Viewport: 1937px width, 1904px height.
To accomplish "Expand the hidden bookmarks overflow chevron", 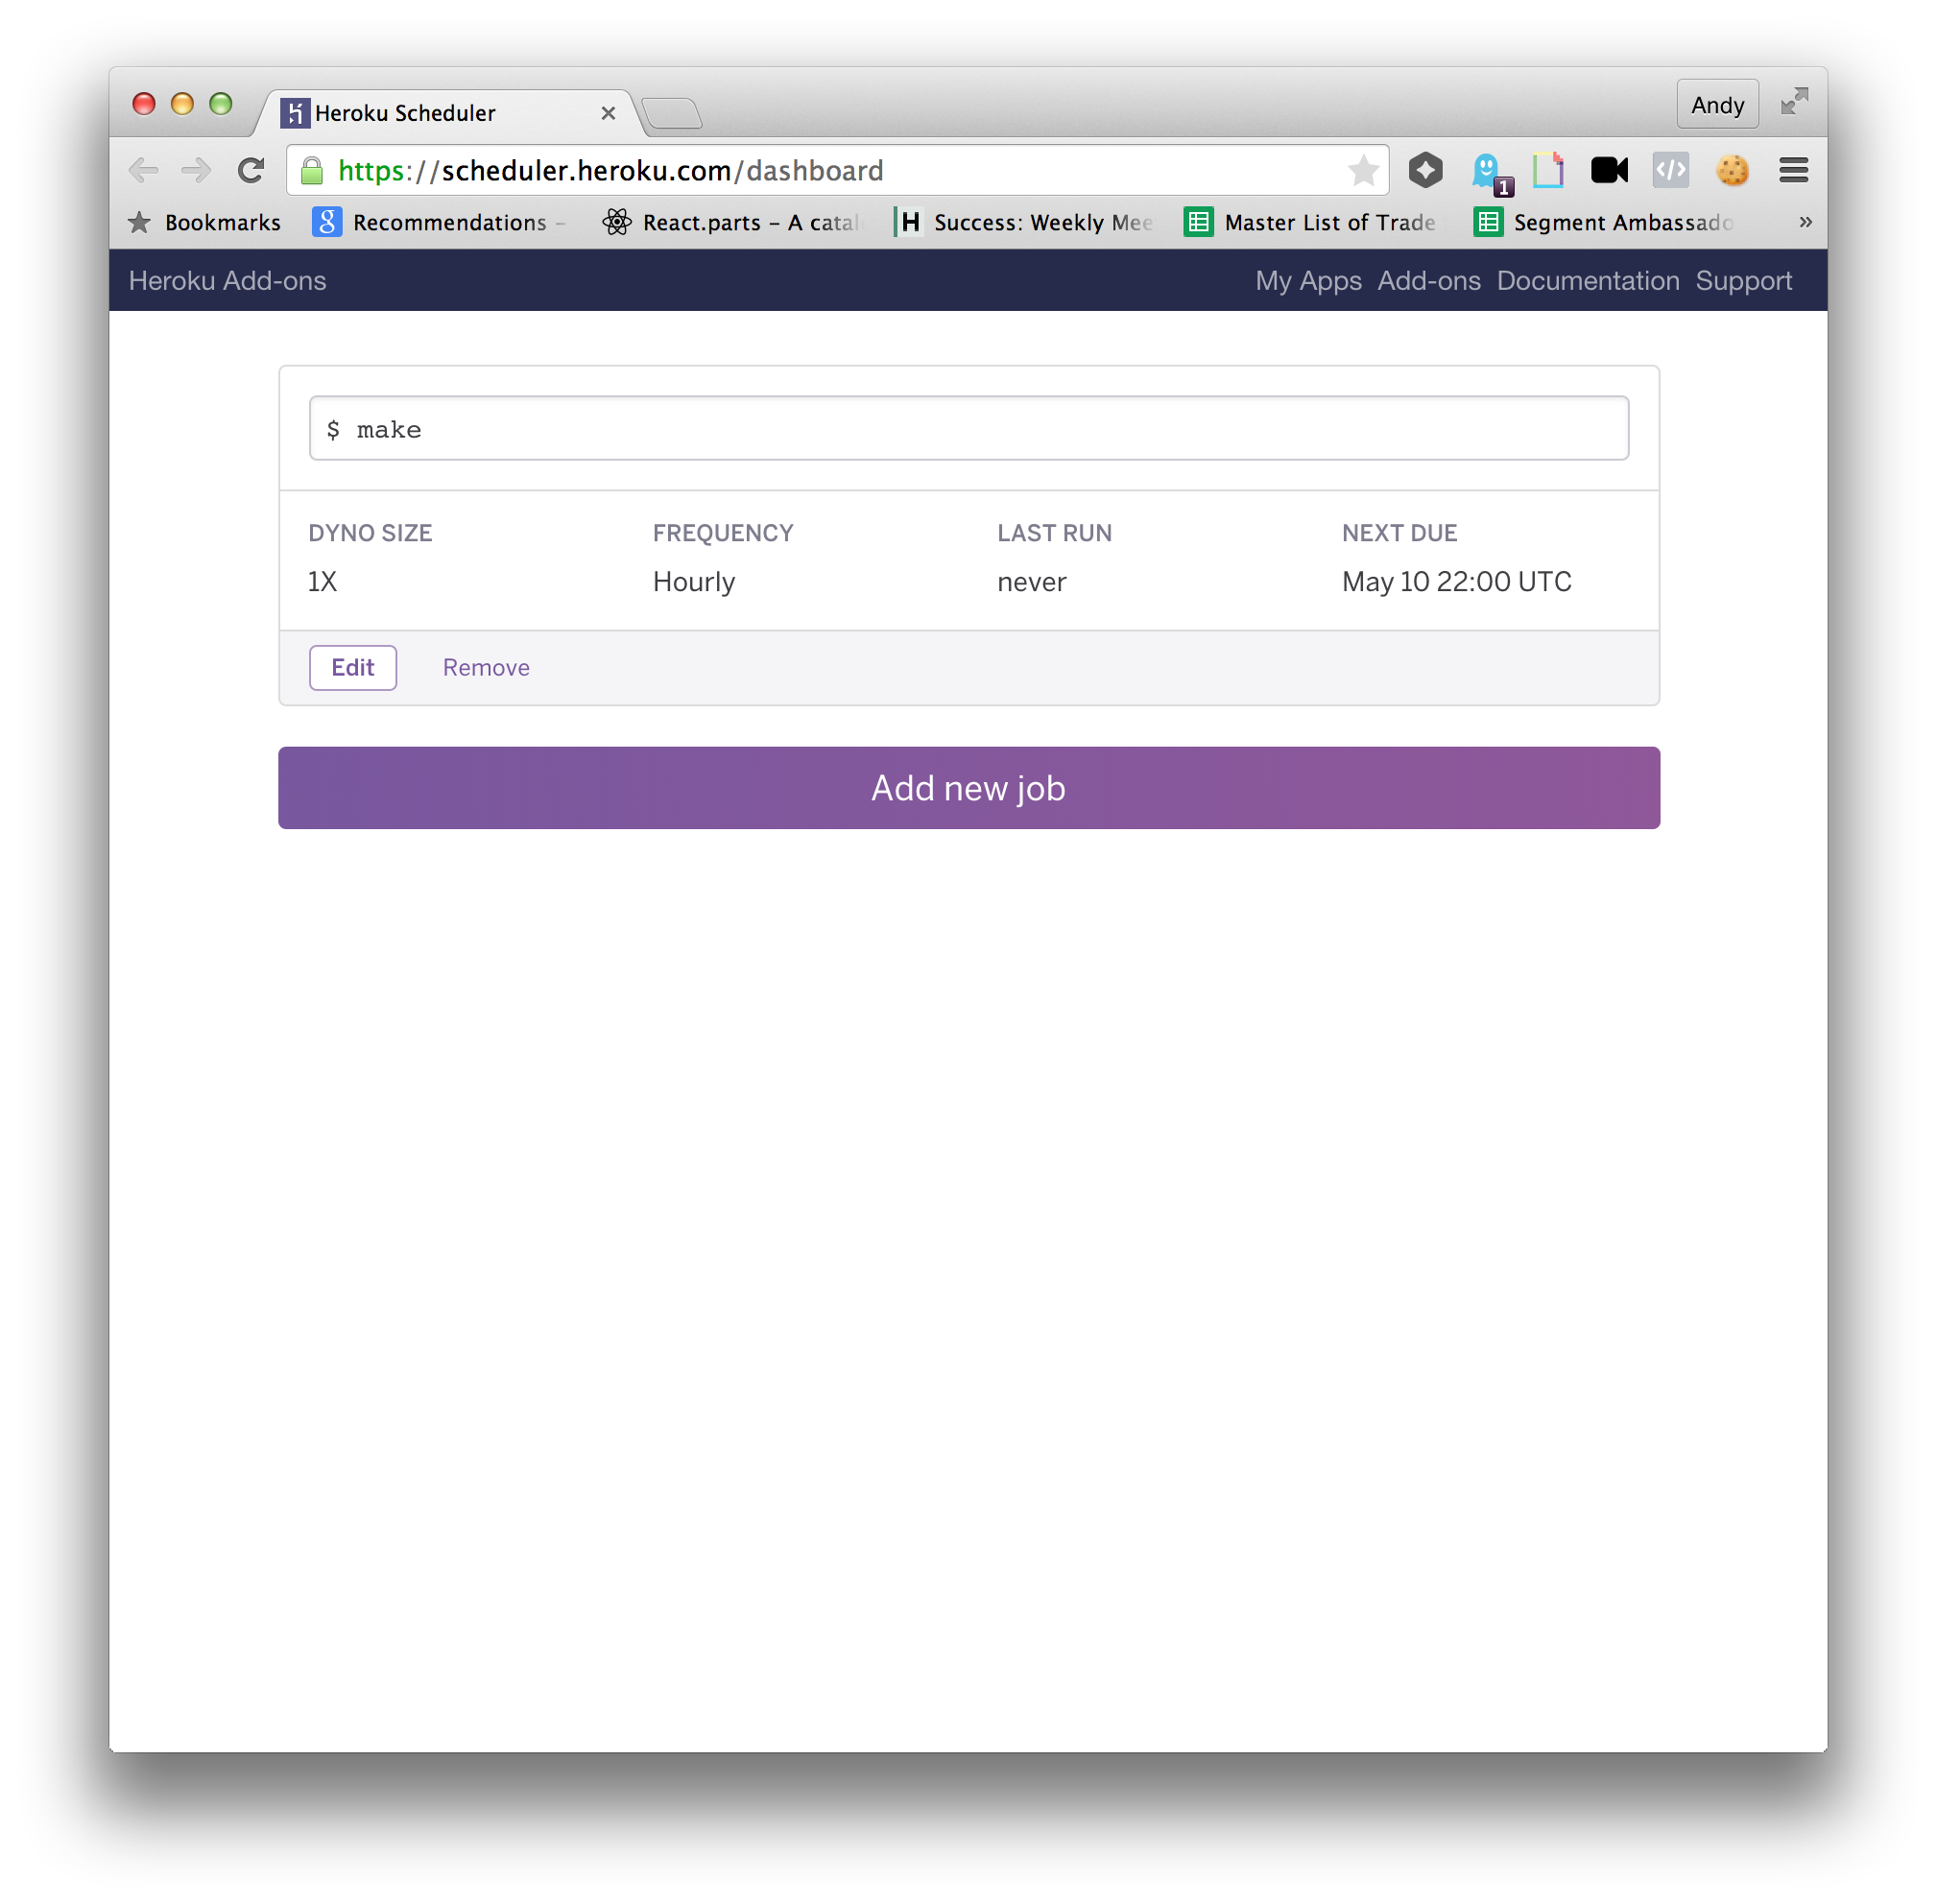I will point(1805,222).
